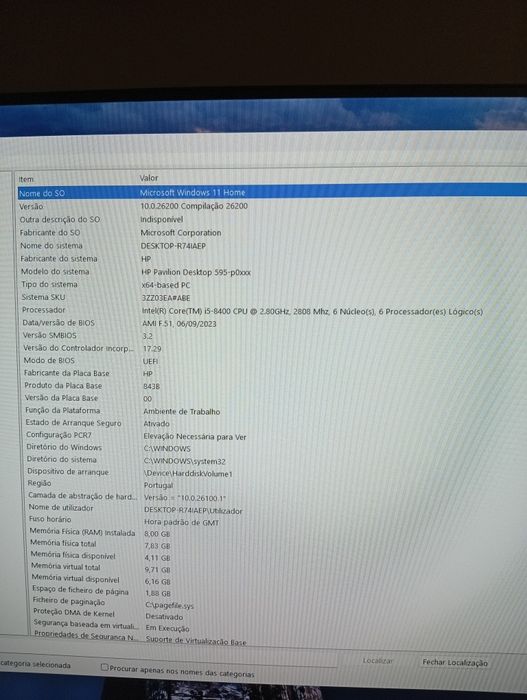The height and width of the screenshot is (700, 527).
Task: Click the value '3ZZ03EA#ABE'
Action: 166,298
